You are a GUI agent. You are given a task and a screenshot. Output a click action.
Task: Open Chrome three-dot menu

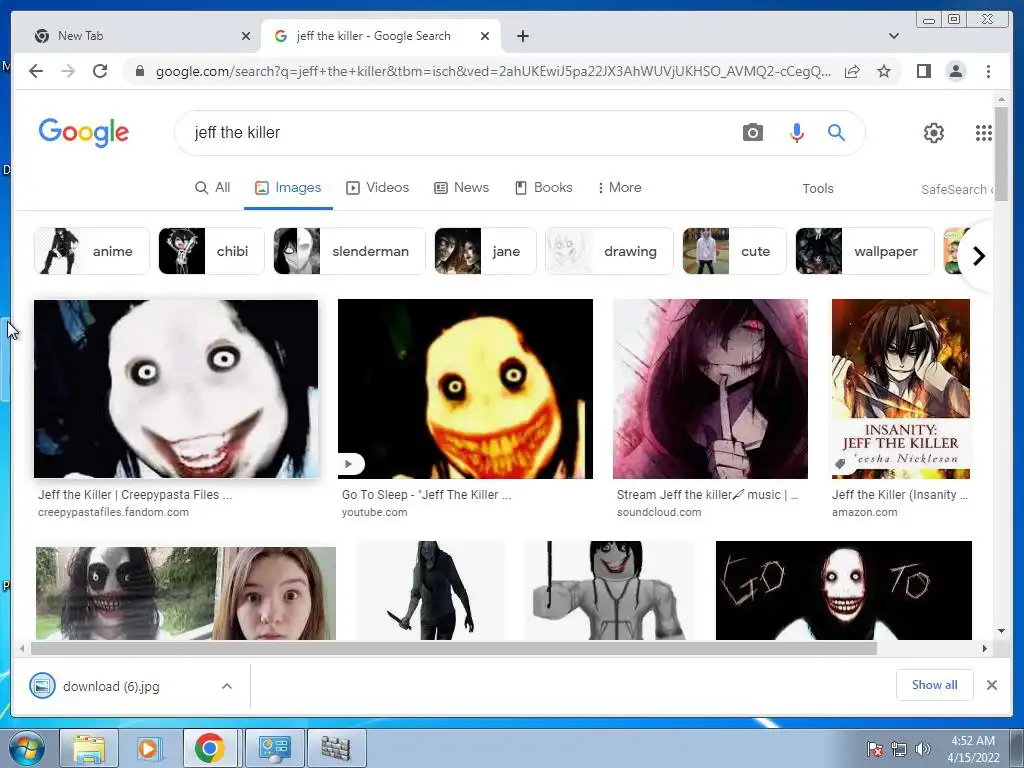tap(989, 71)
